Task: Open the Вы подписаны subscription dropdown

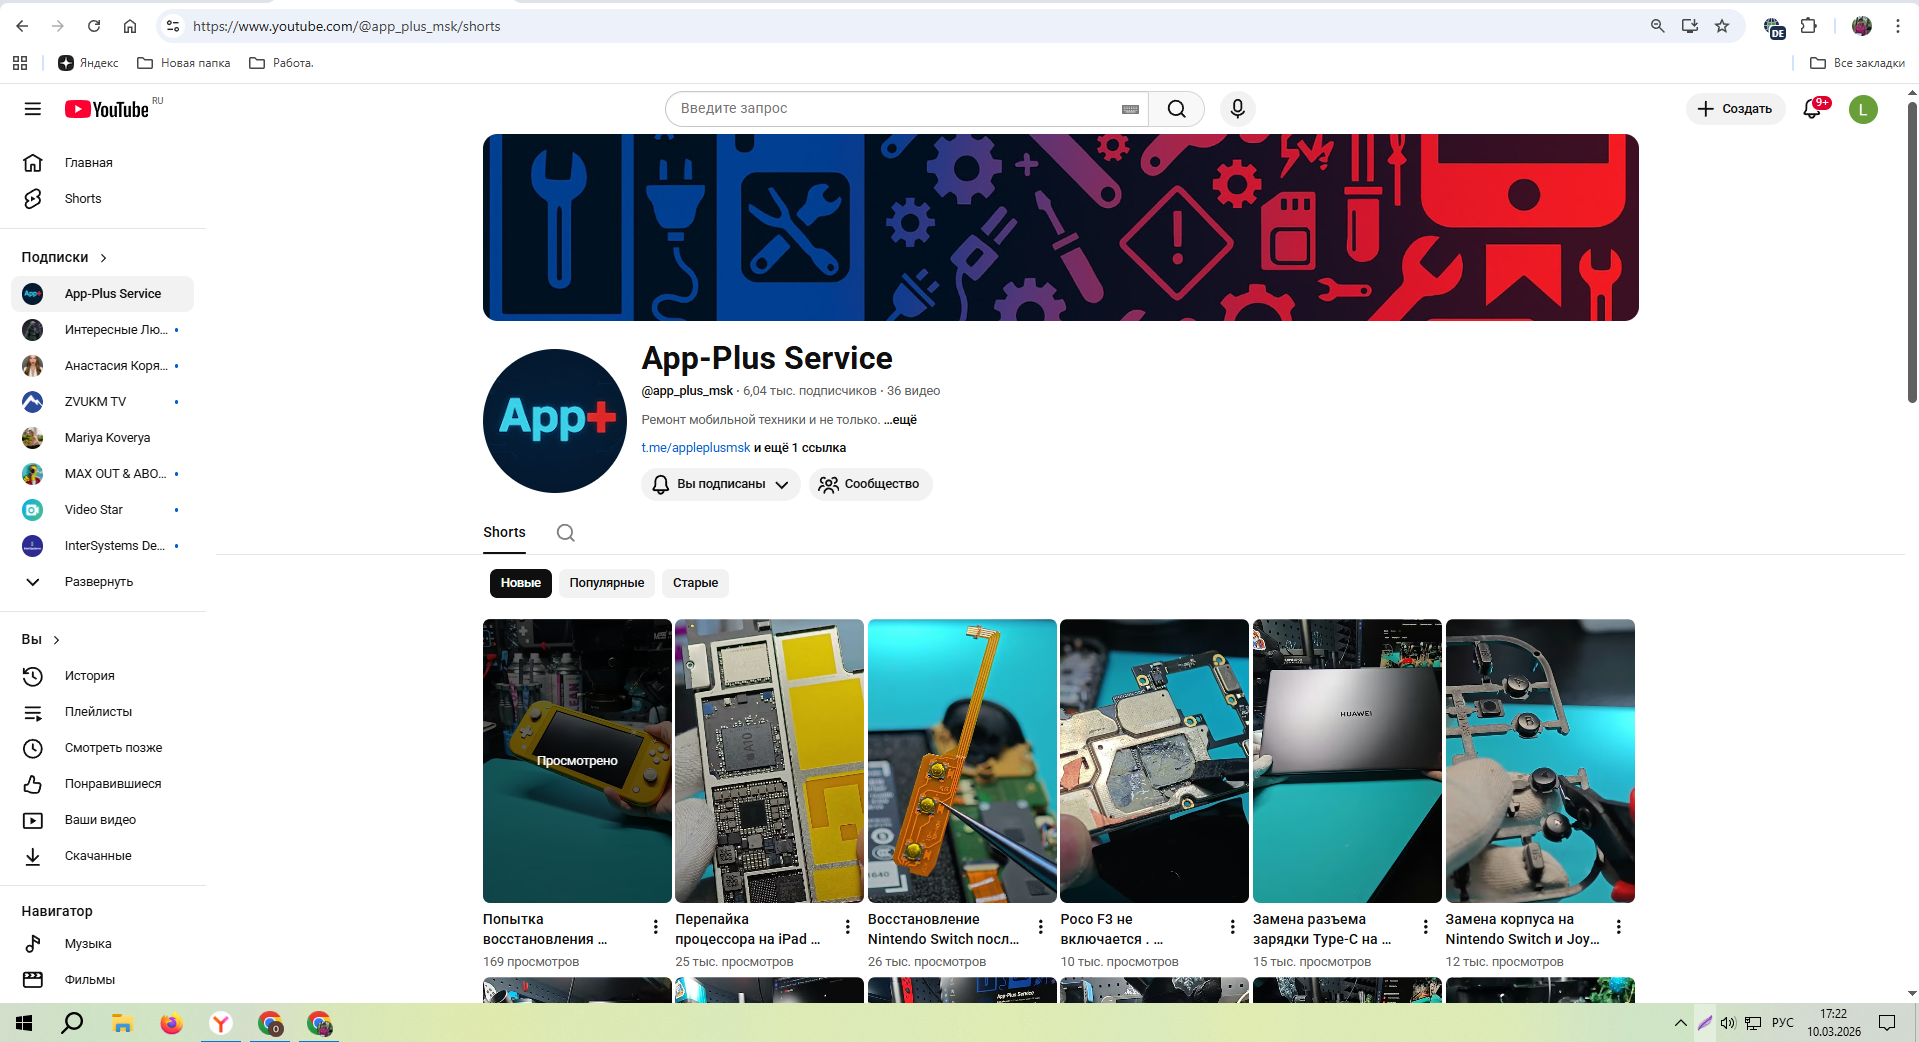Action: [720, 484]
